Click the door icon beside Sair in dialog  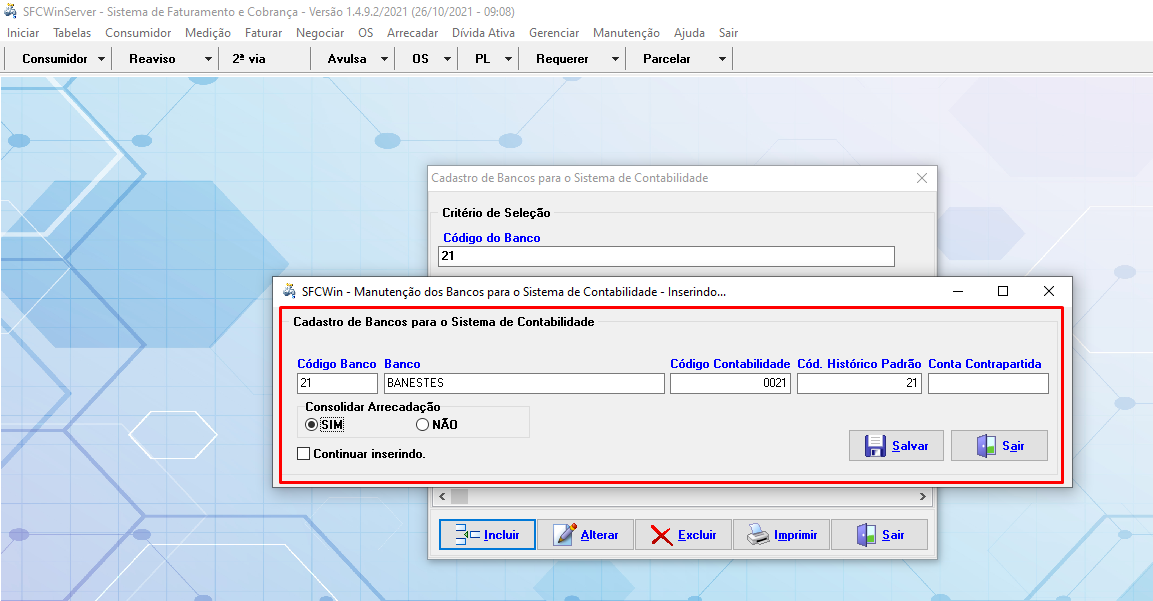985,446
